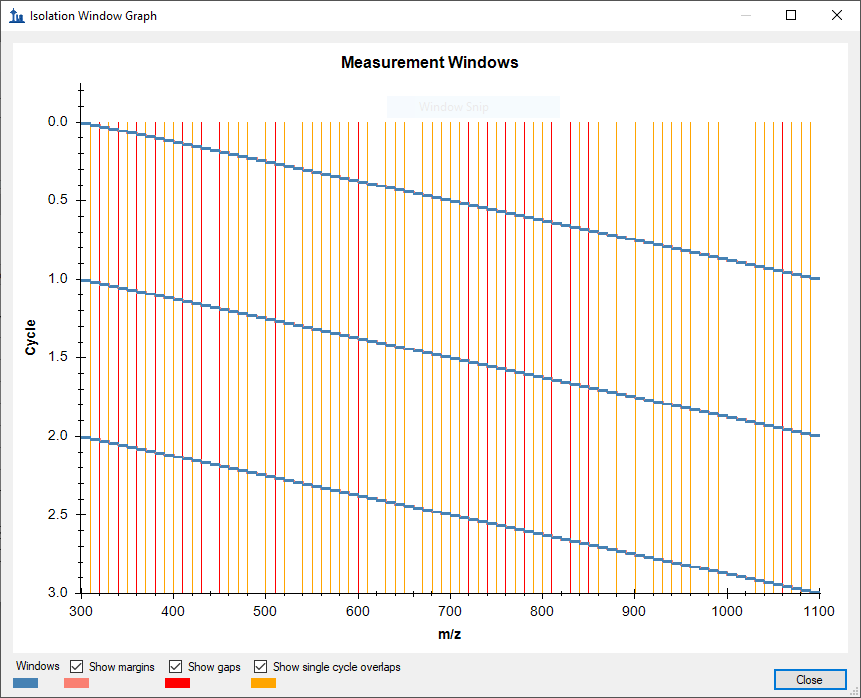Maximize the Isolation Window Graph window
This screenshot has width=861, height=698.
tap(791, 16)
